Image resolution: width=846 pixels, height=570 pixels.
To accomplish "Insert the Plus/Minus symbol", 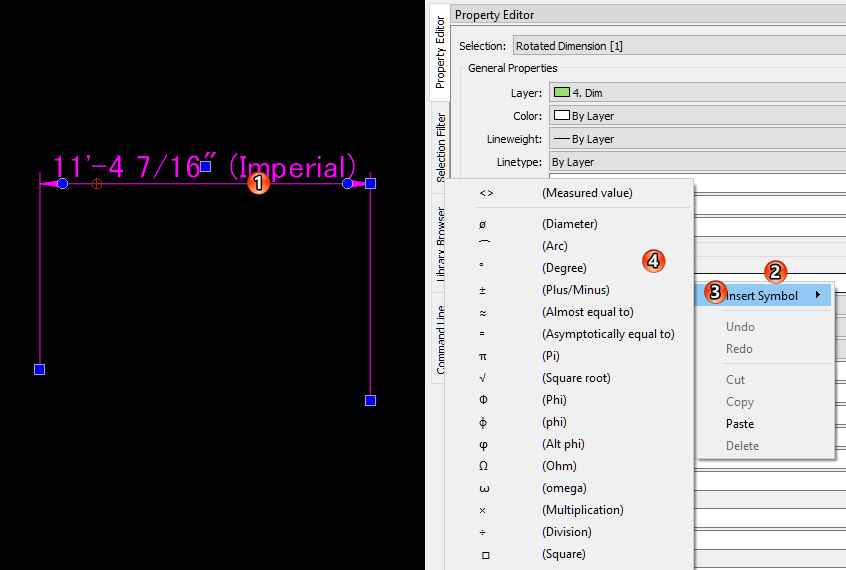I will 569,290.
